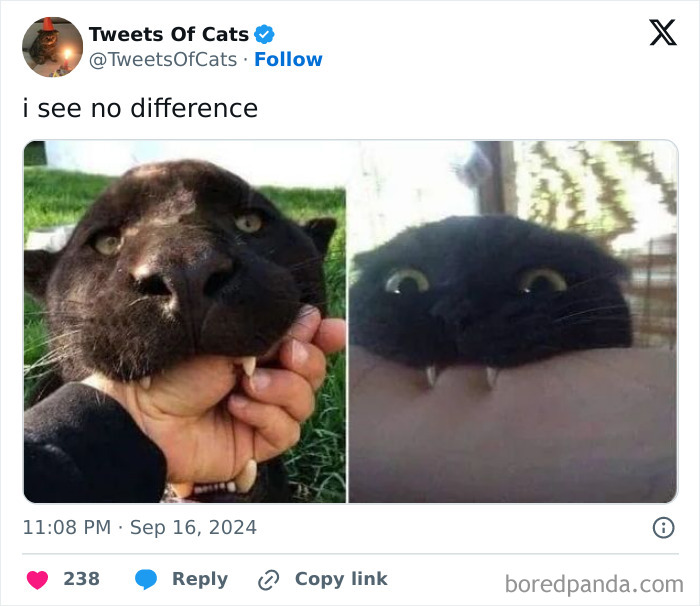Open the black cat photo on right
700x606 pixels.
click(x=513, y=321)
